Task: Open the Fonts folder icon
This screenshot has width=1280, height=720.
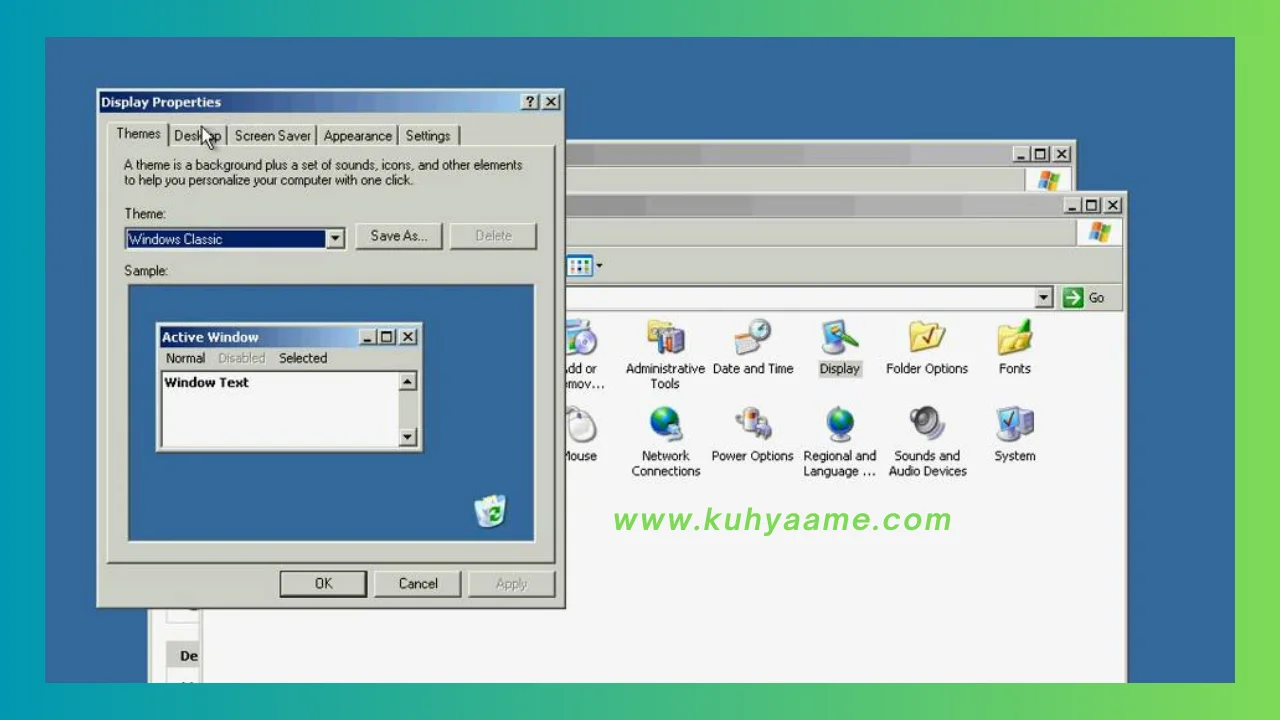Action: (x=1014, y=348)
